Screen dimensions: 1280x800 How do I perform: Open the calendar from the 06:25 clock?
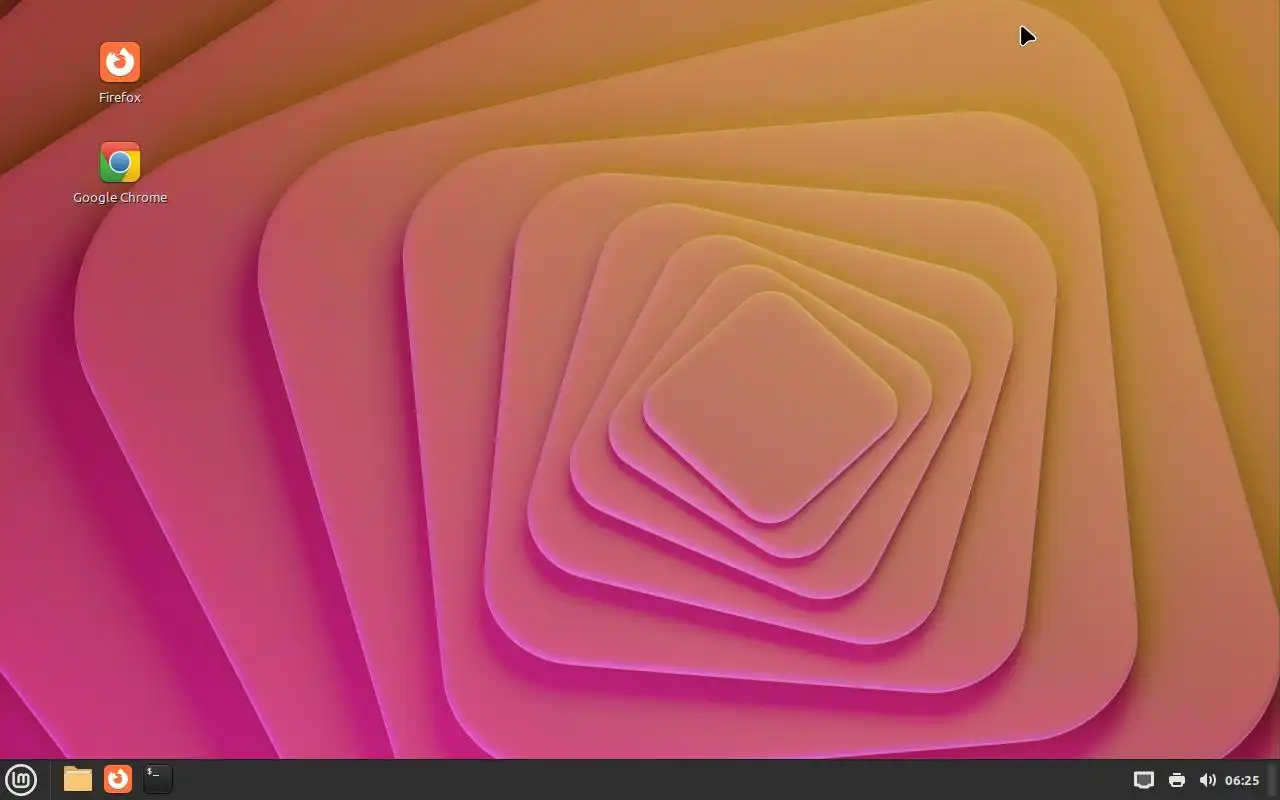[x=1242, y=780]
